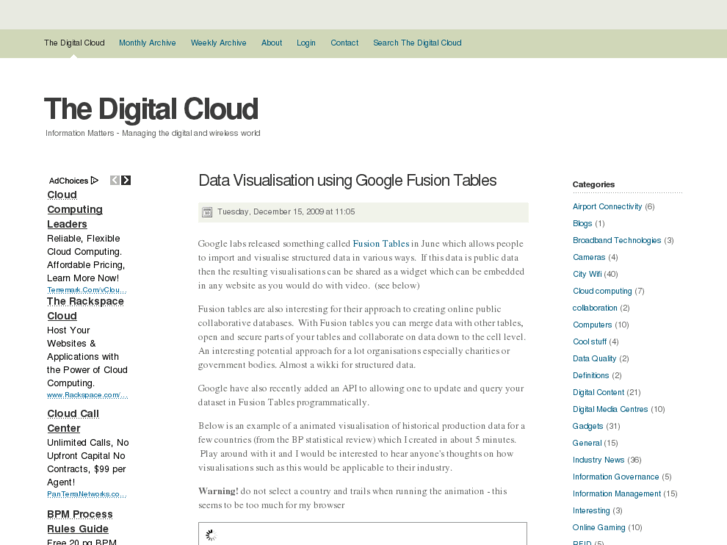Select Digital Media Centres category
The width and height of the screenshot is (727, 545).
pyautogui.click(x=610, y=409)
